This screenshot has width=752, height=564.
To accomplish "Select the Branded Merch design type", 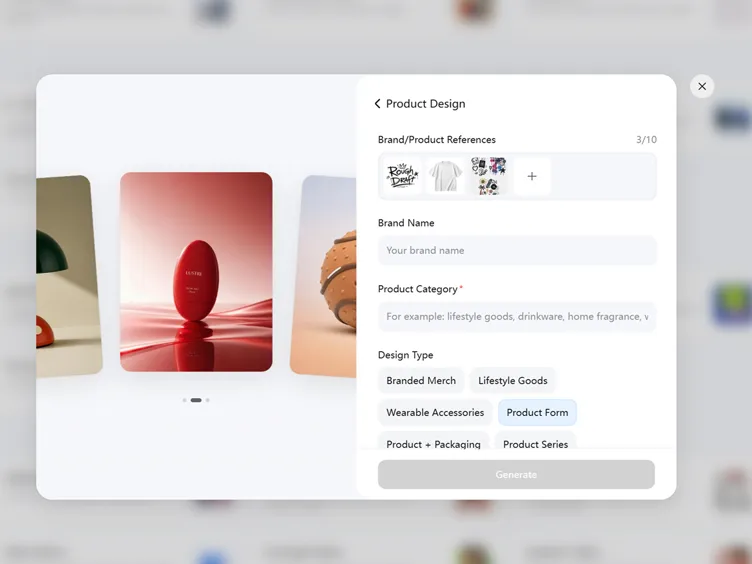I will [x=421, y=380].
